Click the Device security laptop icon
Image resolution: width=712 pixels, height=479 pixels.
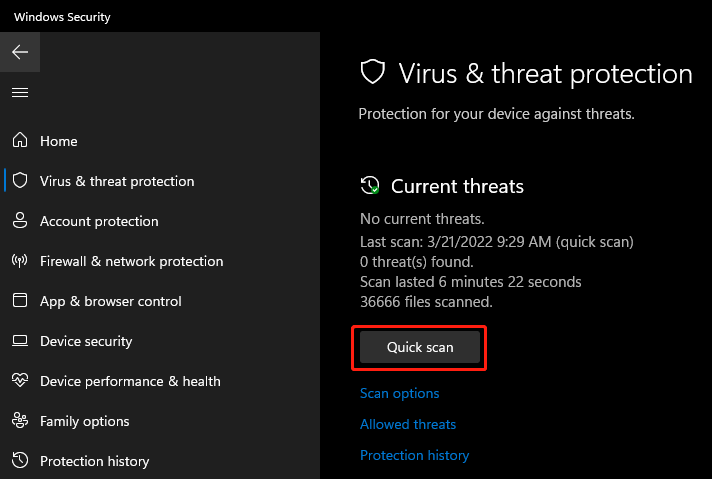(x=20, y=341)
